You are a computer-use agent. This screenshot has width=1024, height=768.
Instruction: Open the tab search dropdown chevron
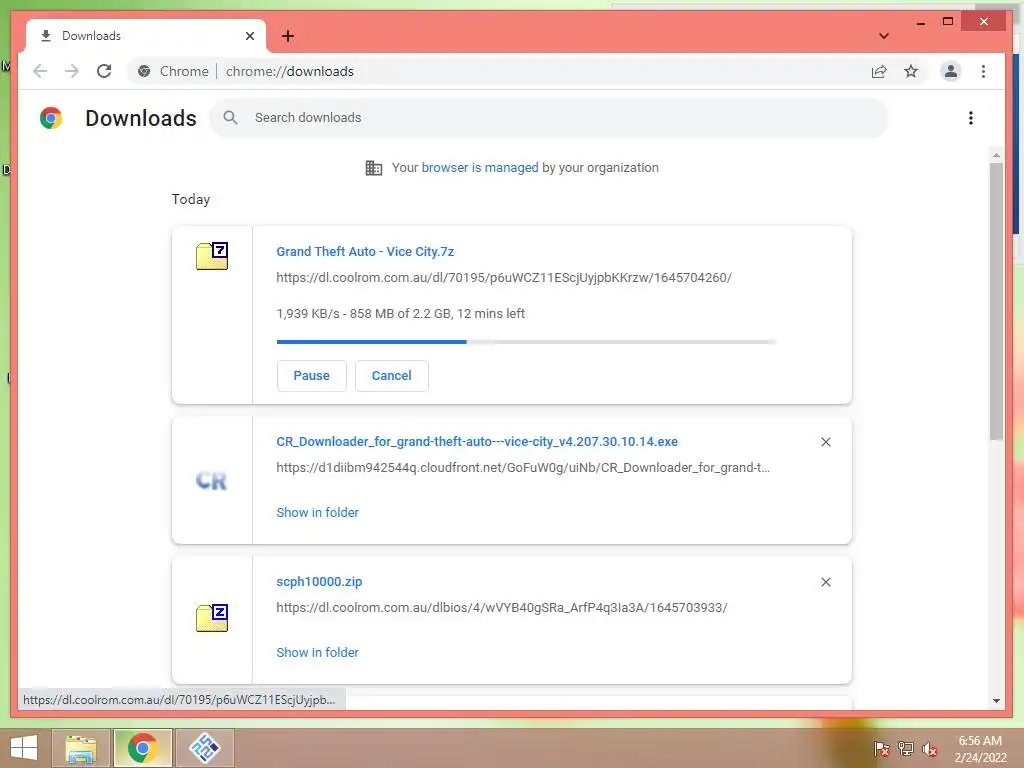[884, 36]
